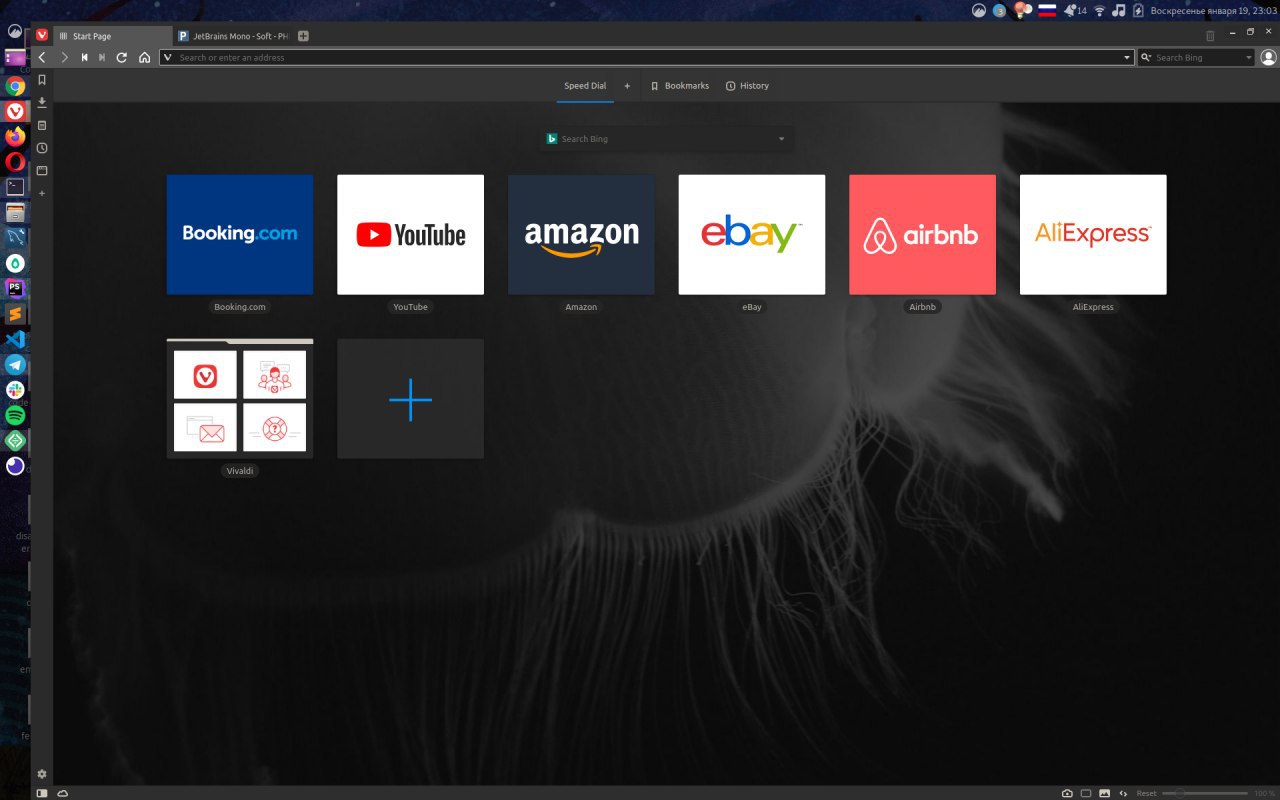1280x800 pixels.
Task: Add a web panel with plus icon
Action: [x=42, y=193]
